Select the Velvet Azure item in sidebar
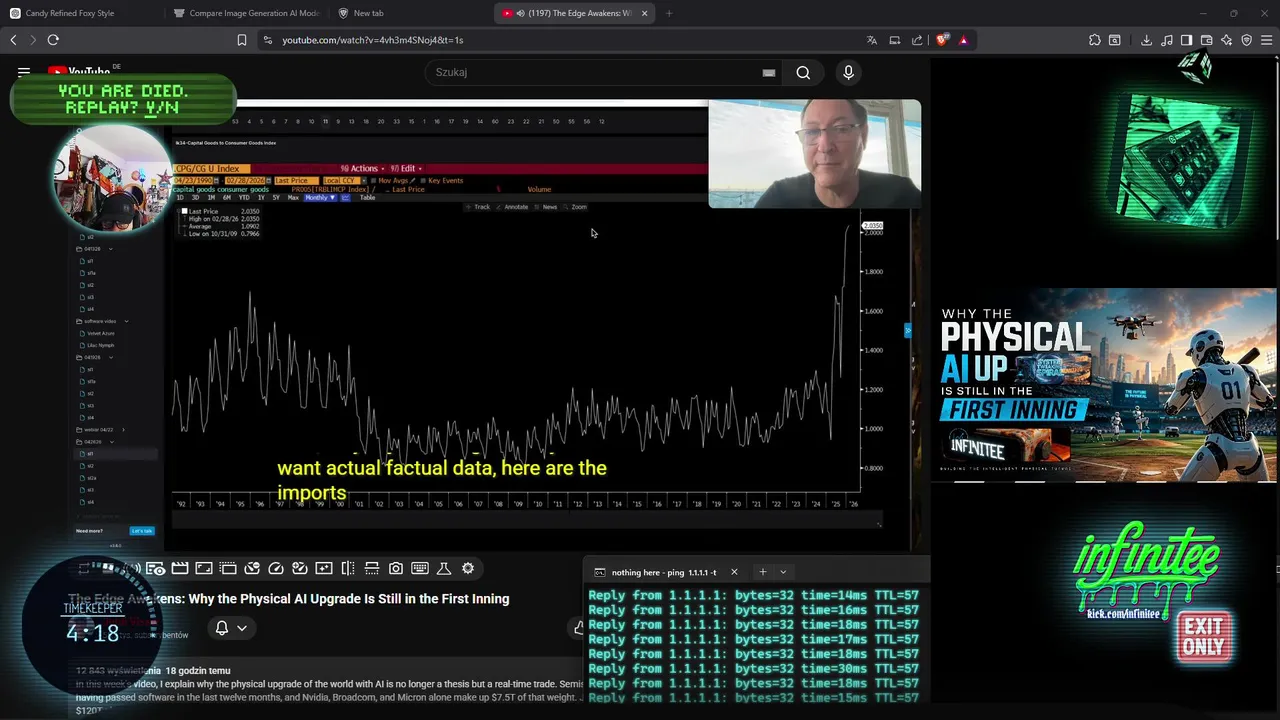Image resolution: width=1280 pixels, height=720 pixels. (100, 333)
